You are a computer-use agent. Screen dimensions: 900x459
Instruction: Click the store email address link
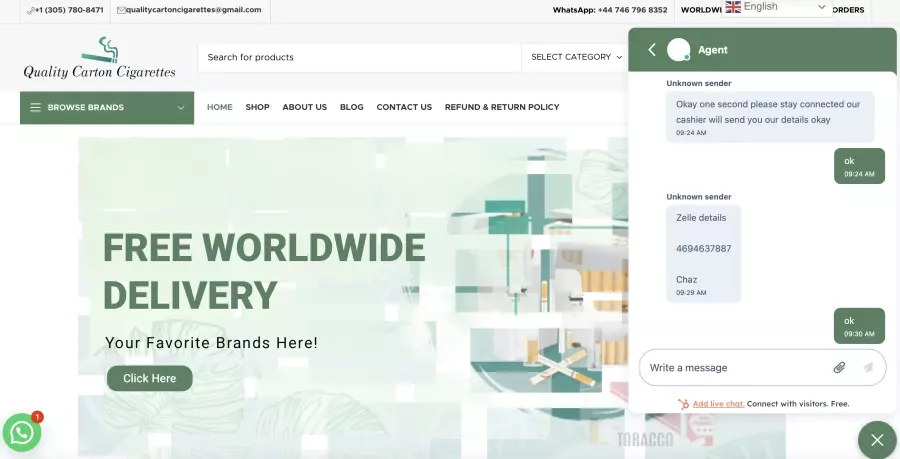tap(192, 10)
